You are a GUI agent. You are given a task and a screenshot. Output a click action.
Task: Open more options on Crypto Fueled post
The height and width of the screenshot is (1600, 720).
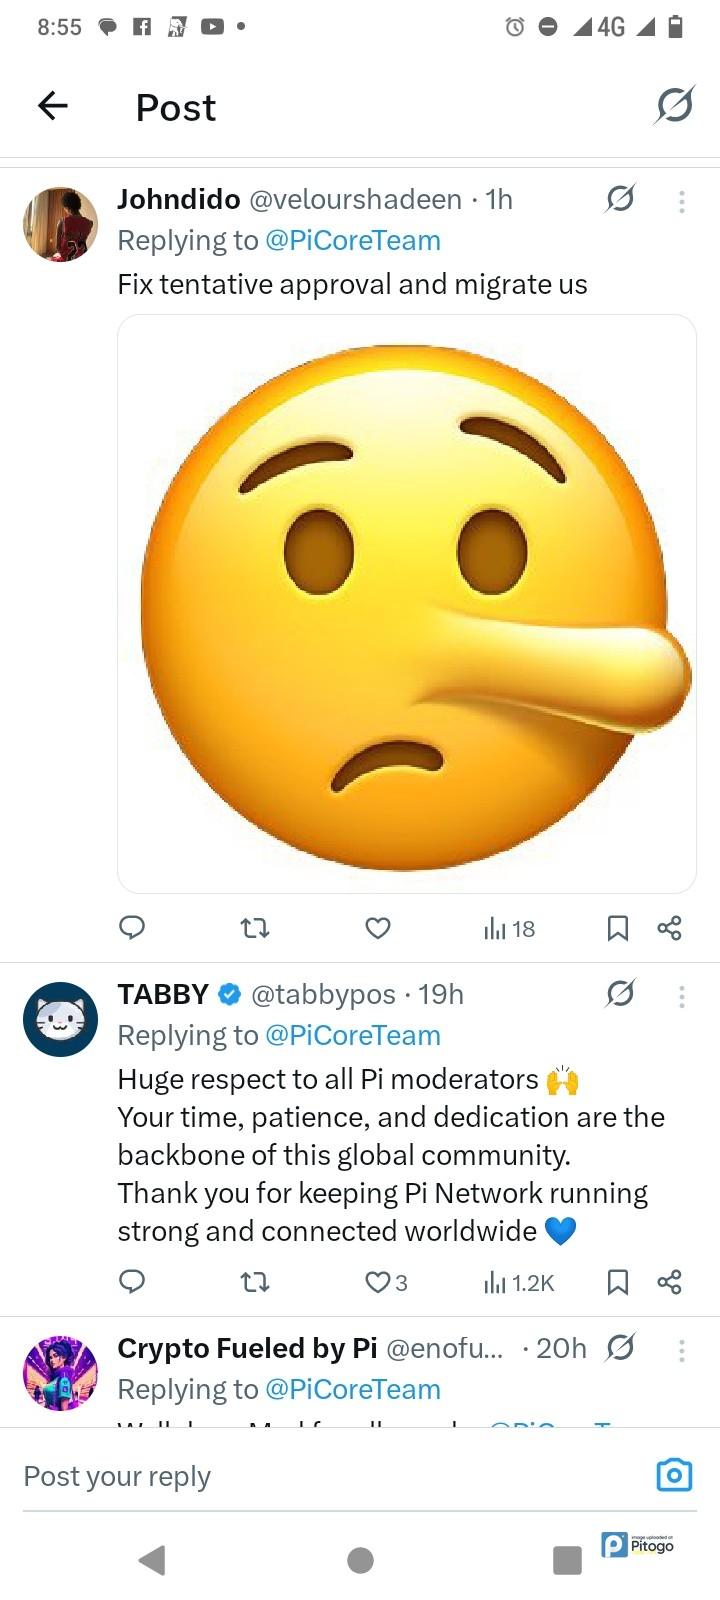coord(682,1351)
